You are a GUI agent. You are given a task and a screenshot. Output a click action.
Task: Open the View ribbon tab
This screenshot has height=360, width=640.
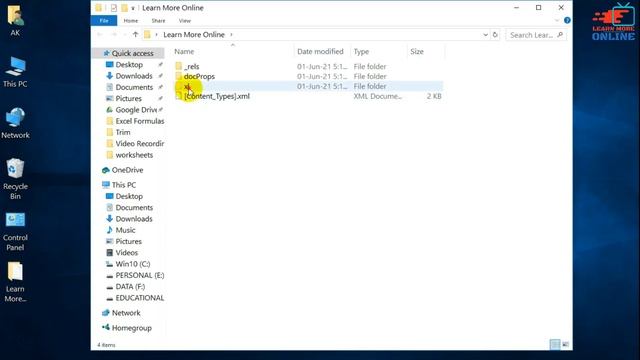184,20
